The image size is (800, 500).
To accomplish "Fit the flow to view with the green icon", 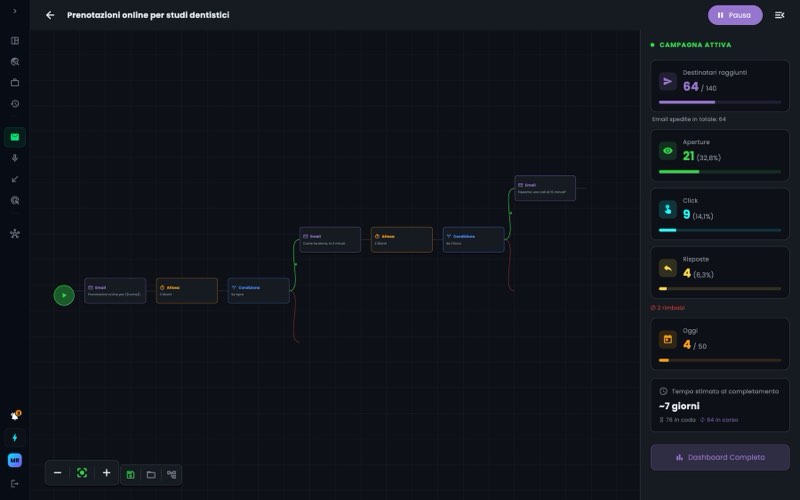I will [x=82, y=473].
